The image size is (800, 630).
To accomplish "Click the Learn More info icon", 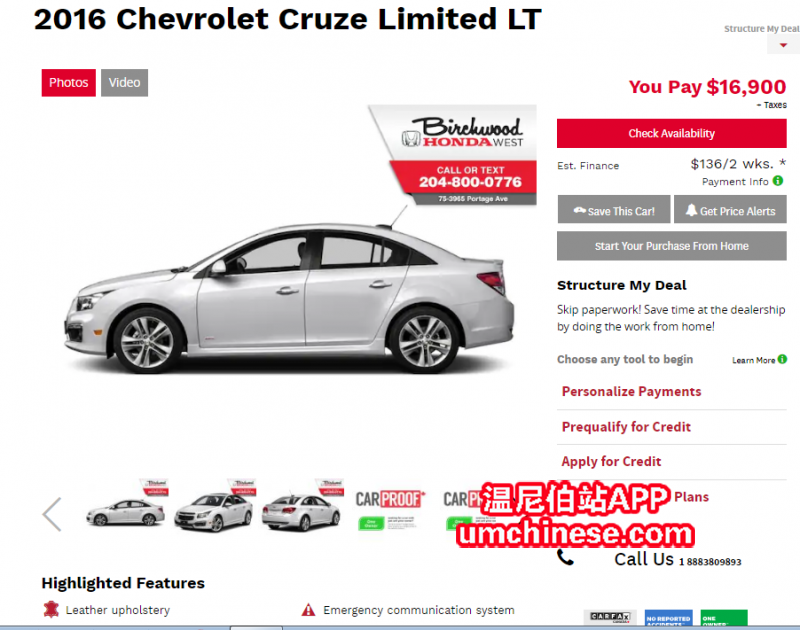I will click(x=782, y=359).
